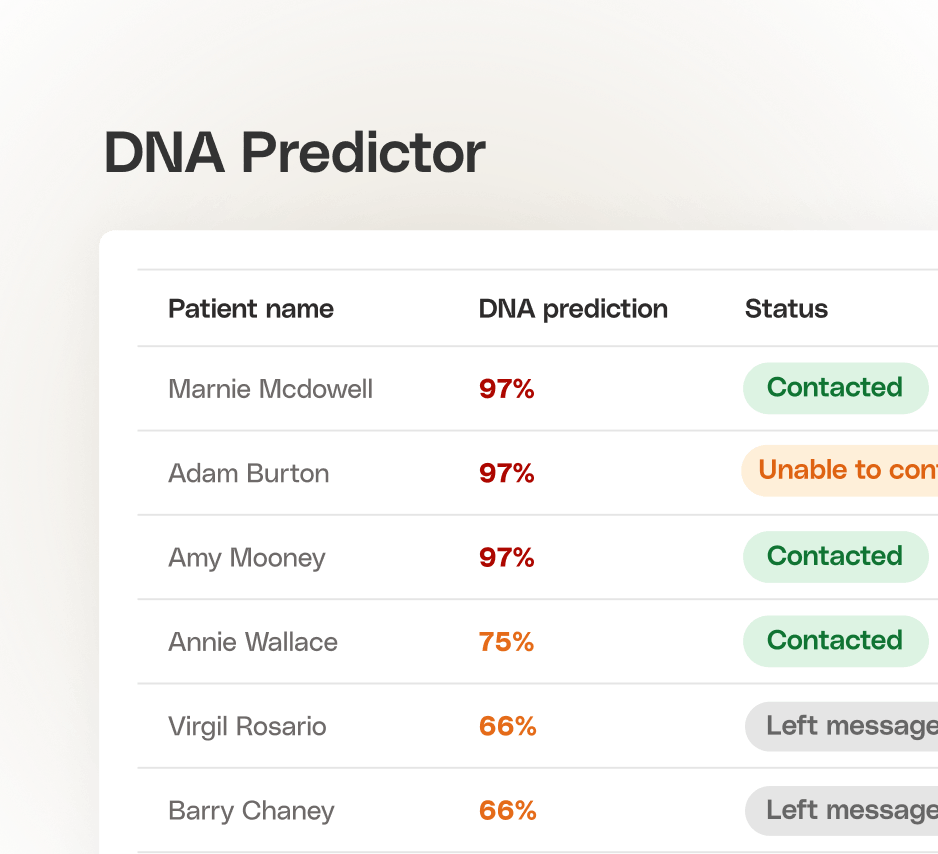Select Virgil Rosario patient name

coord(247,727)
